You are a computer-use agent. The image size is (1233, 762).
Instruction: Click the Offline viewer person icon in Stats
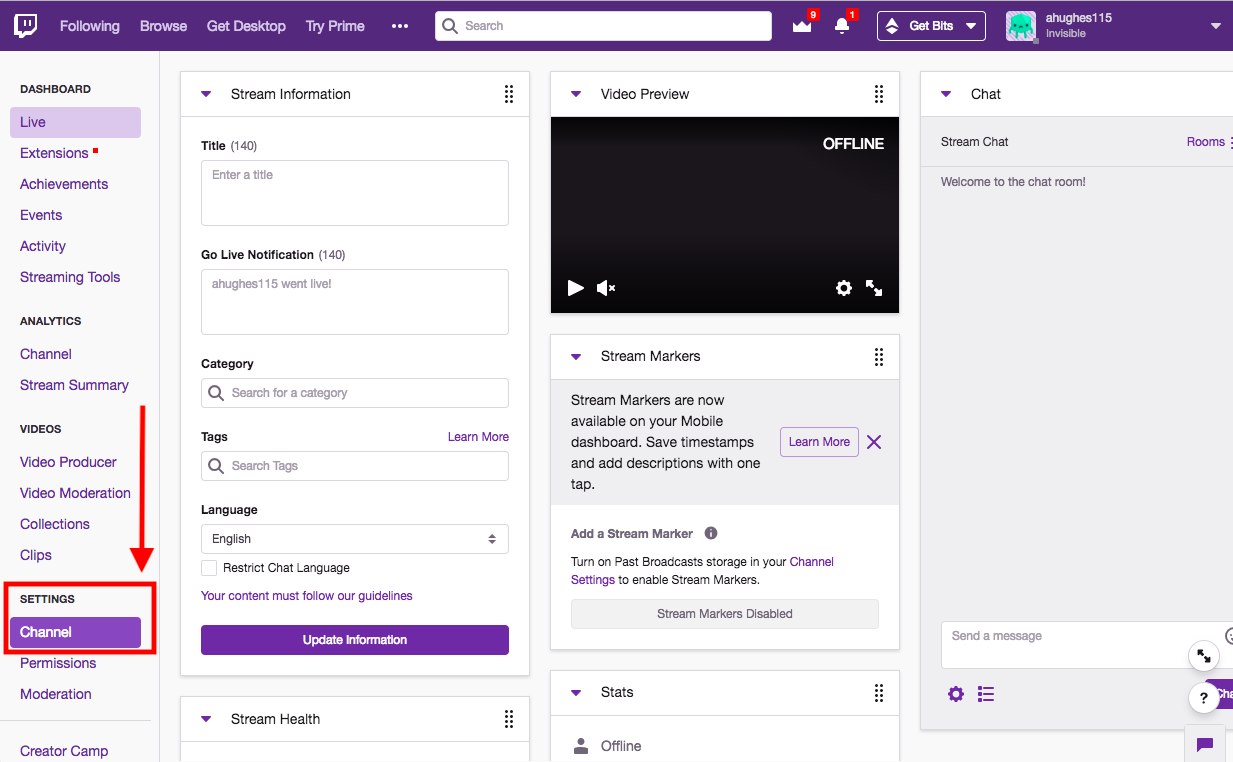(580, 746)
